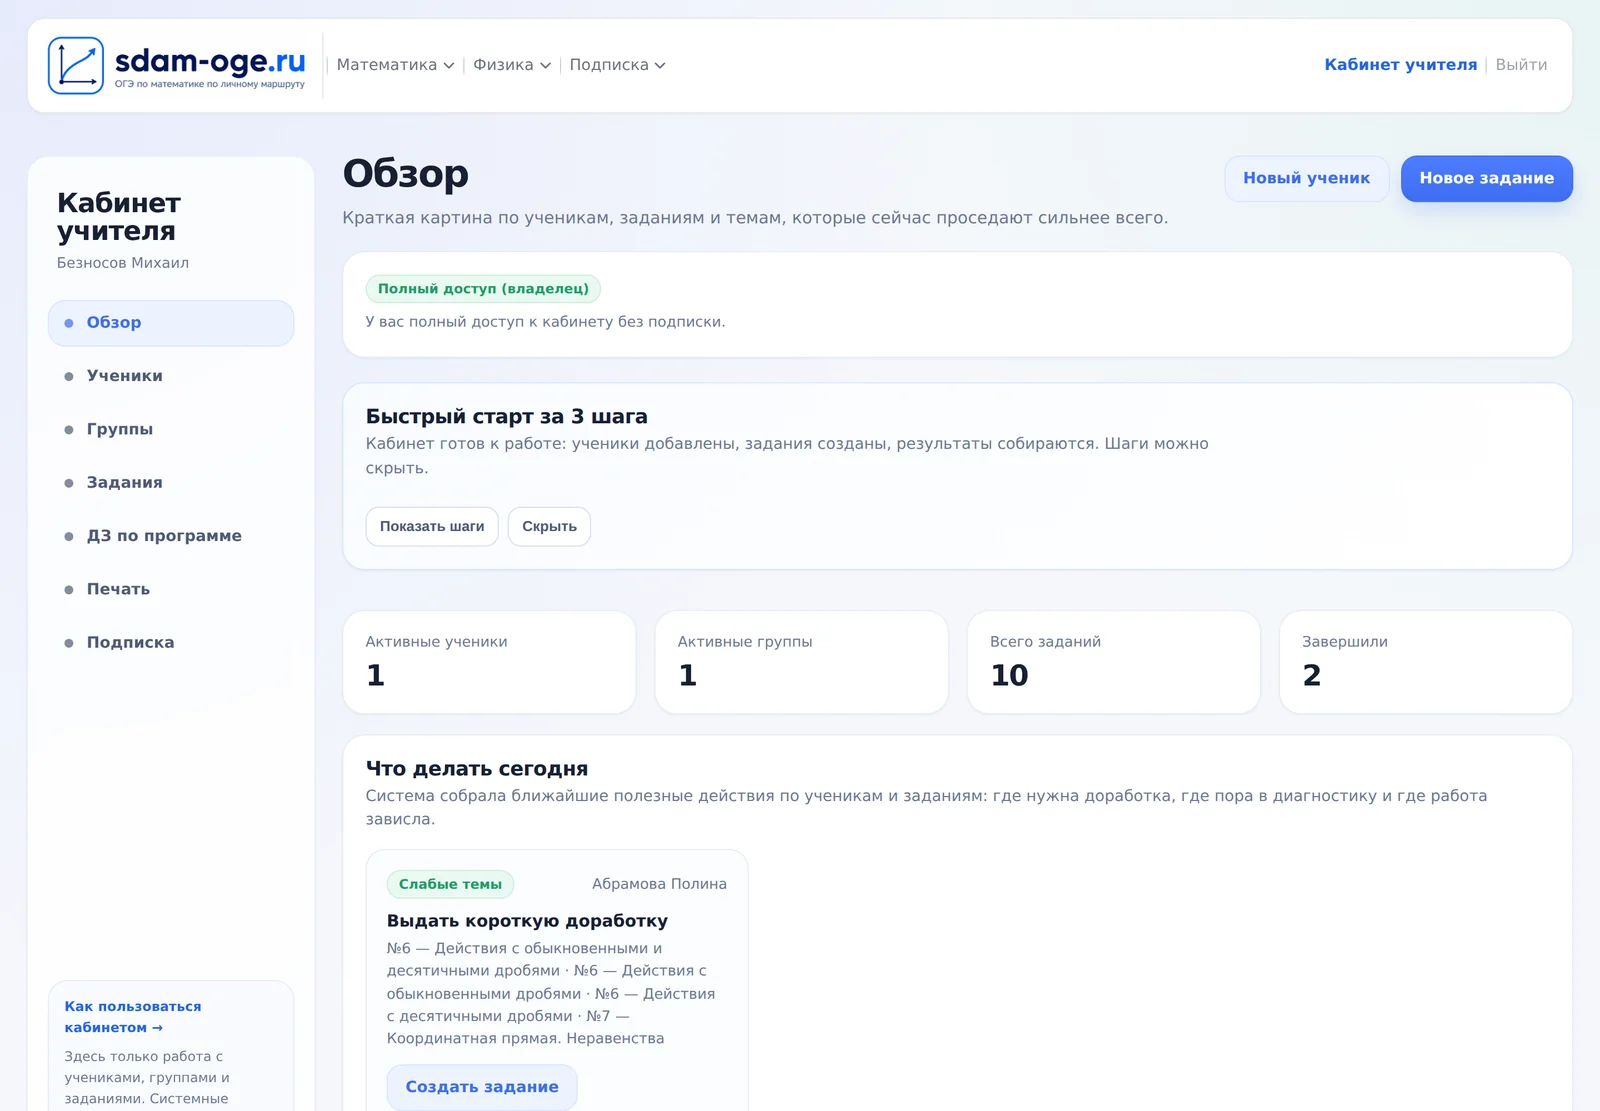This screenshot has width=1600, height=1111.
Task: Click the sdam-oge.ru site name text
Action: click(210, 61)
